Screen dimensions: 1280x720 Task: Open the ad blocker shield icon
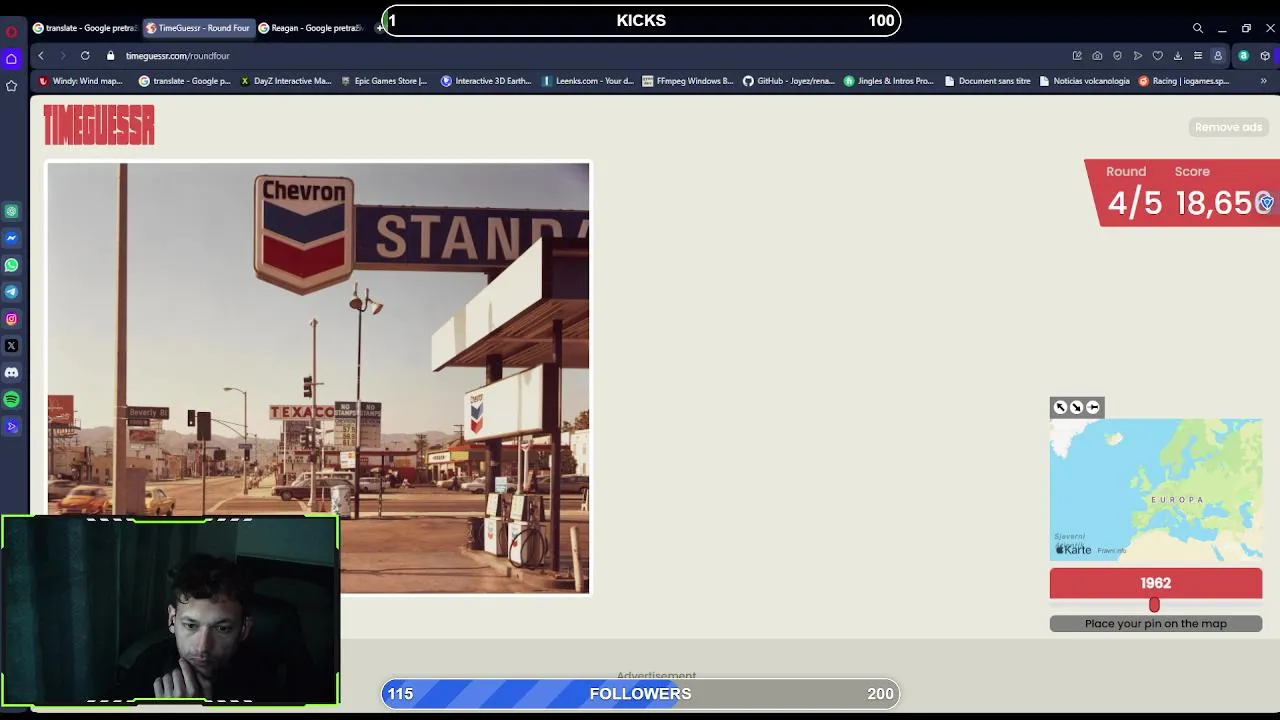(1117, 56)
